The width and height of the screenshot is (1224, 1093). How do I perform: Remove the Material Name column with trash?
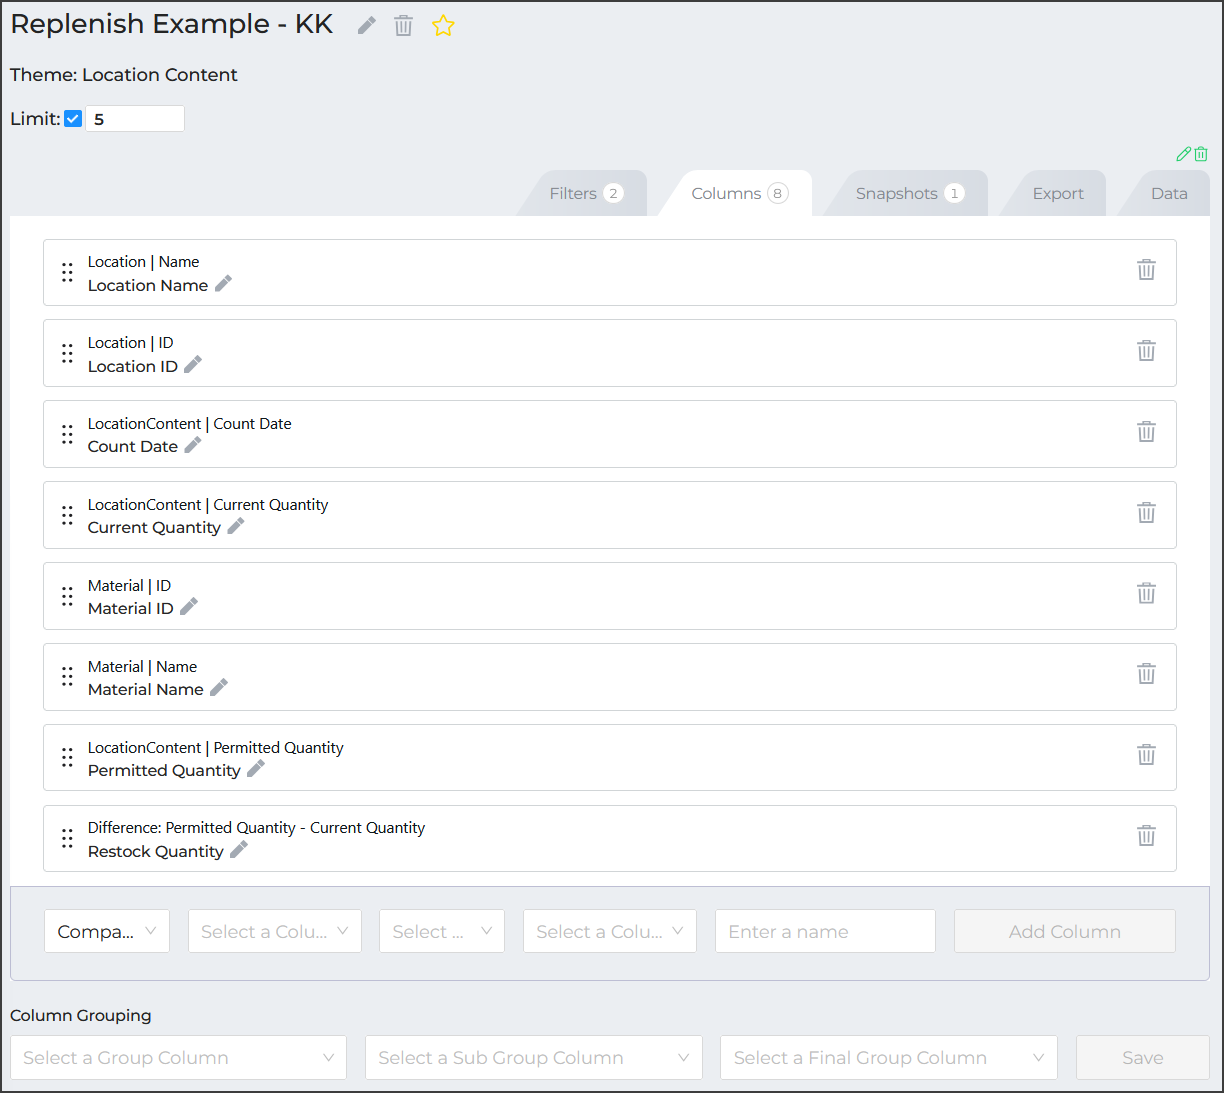[1146, 674]
